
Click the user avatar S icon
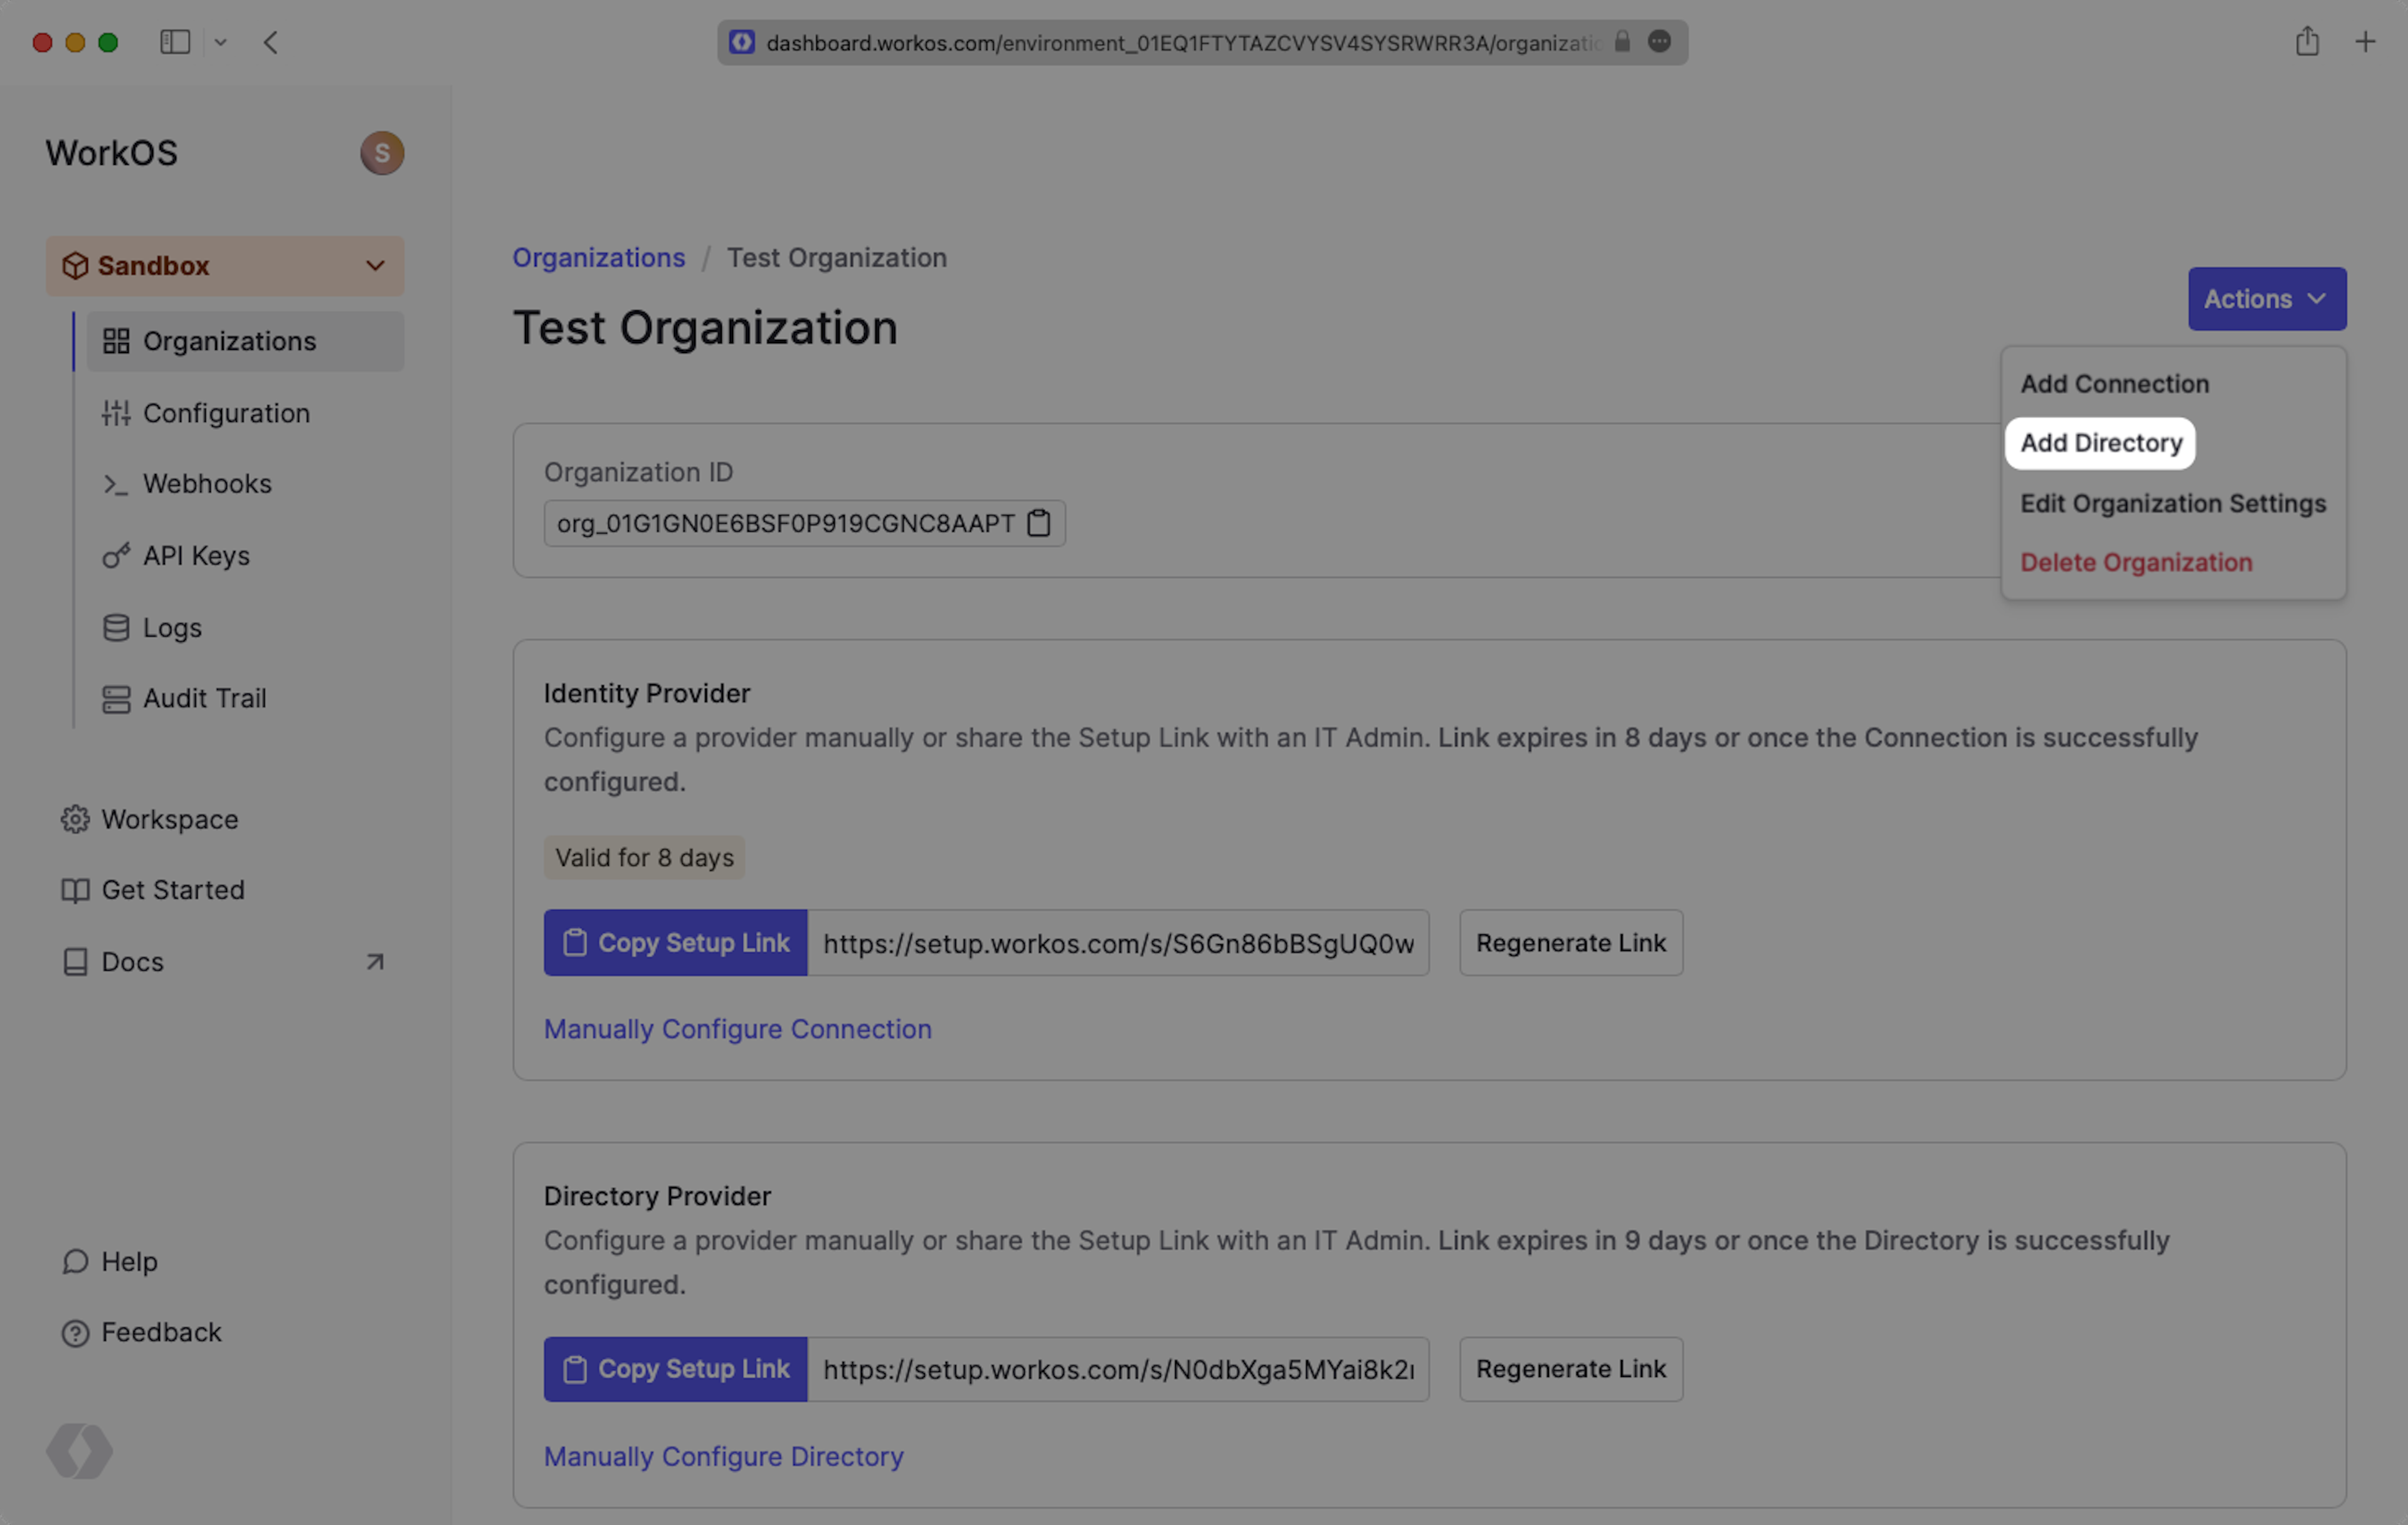coord(382,153)
